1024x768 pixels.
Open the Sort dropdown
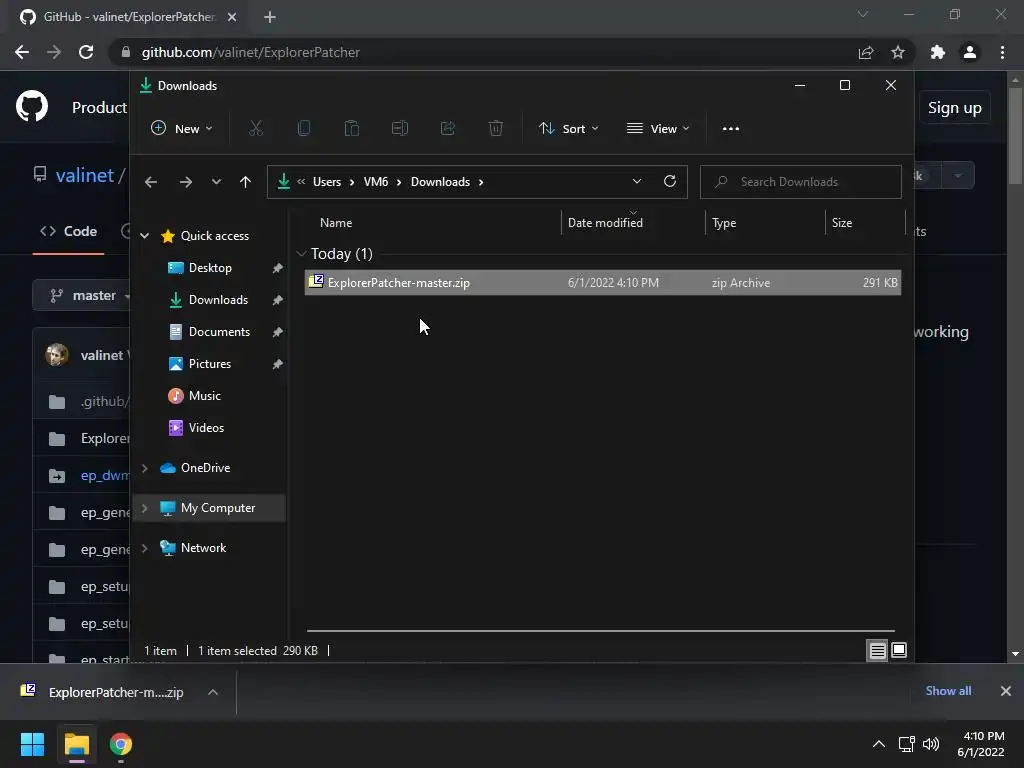coord(569,129)
